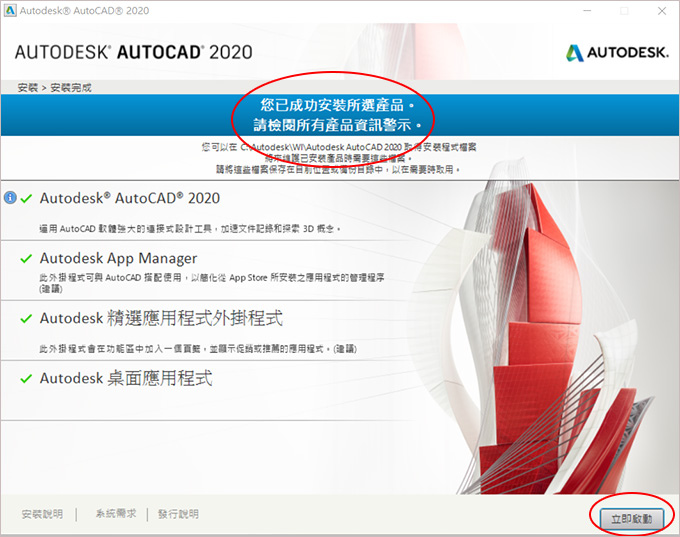Click the green checkmark for Autodesk App Manager
Viewport: 680px width, 537px height.
tap(26, 259)
